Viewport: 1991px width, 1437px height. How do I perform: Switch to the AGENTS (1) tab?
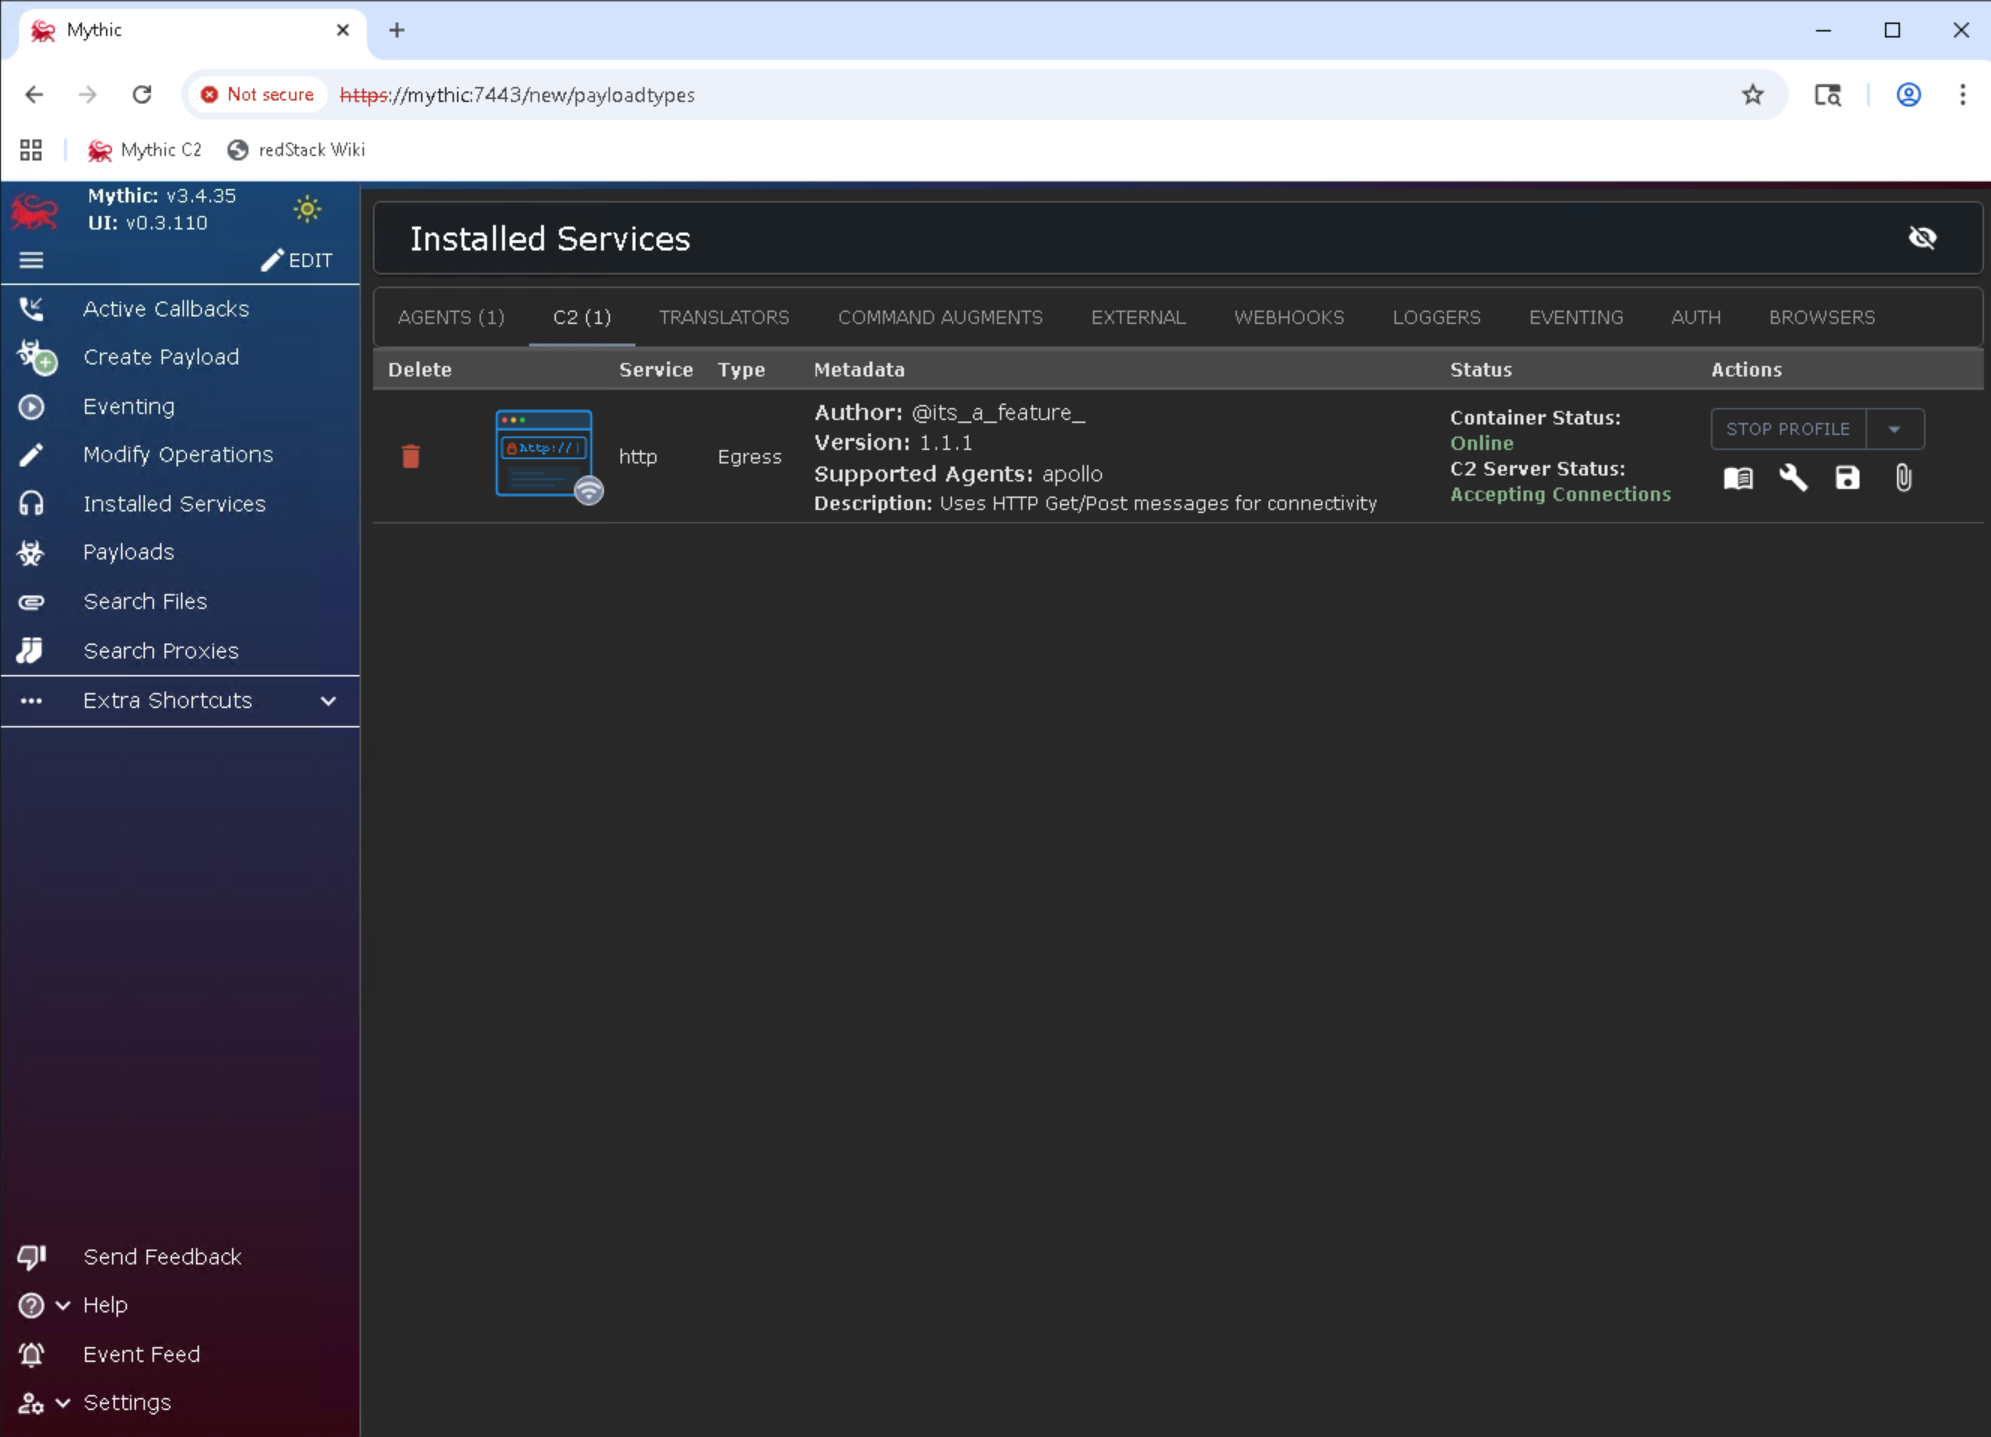[451, 317]
